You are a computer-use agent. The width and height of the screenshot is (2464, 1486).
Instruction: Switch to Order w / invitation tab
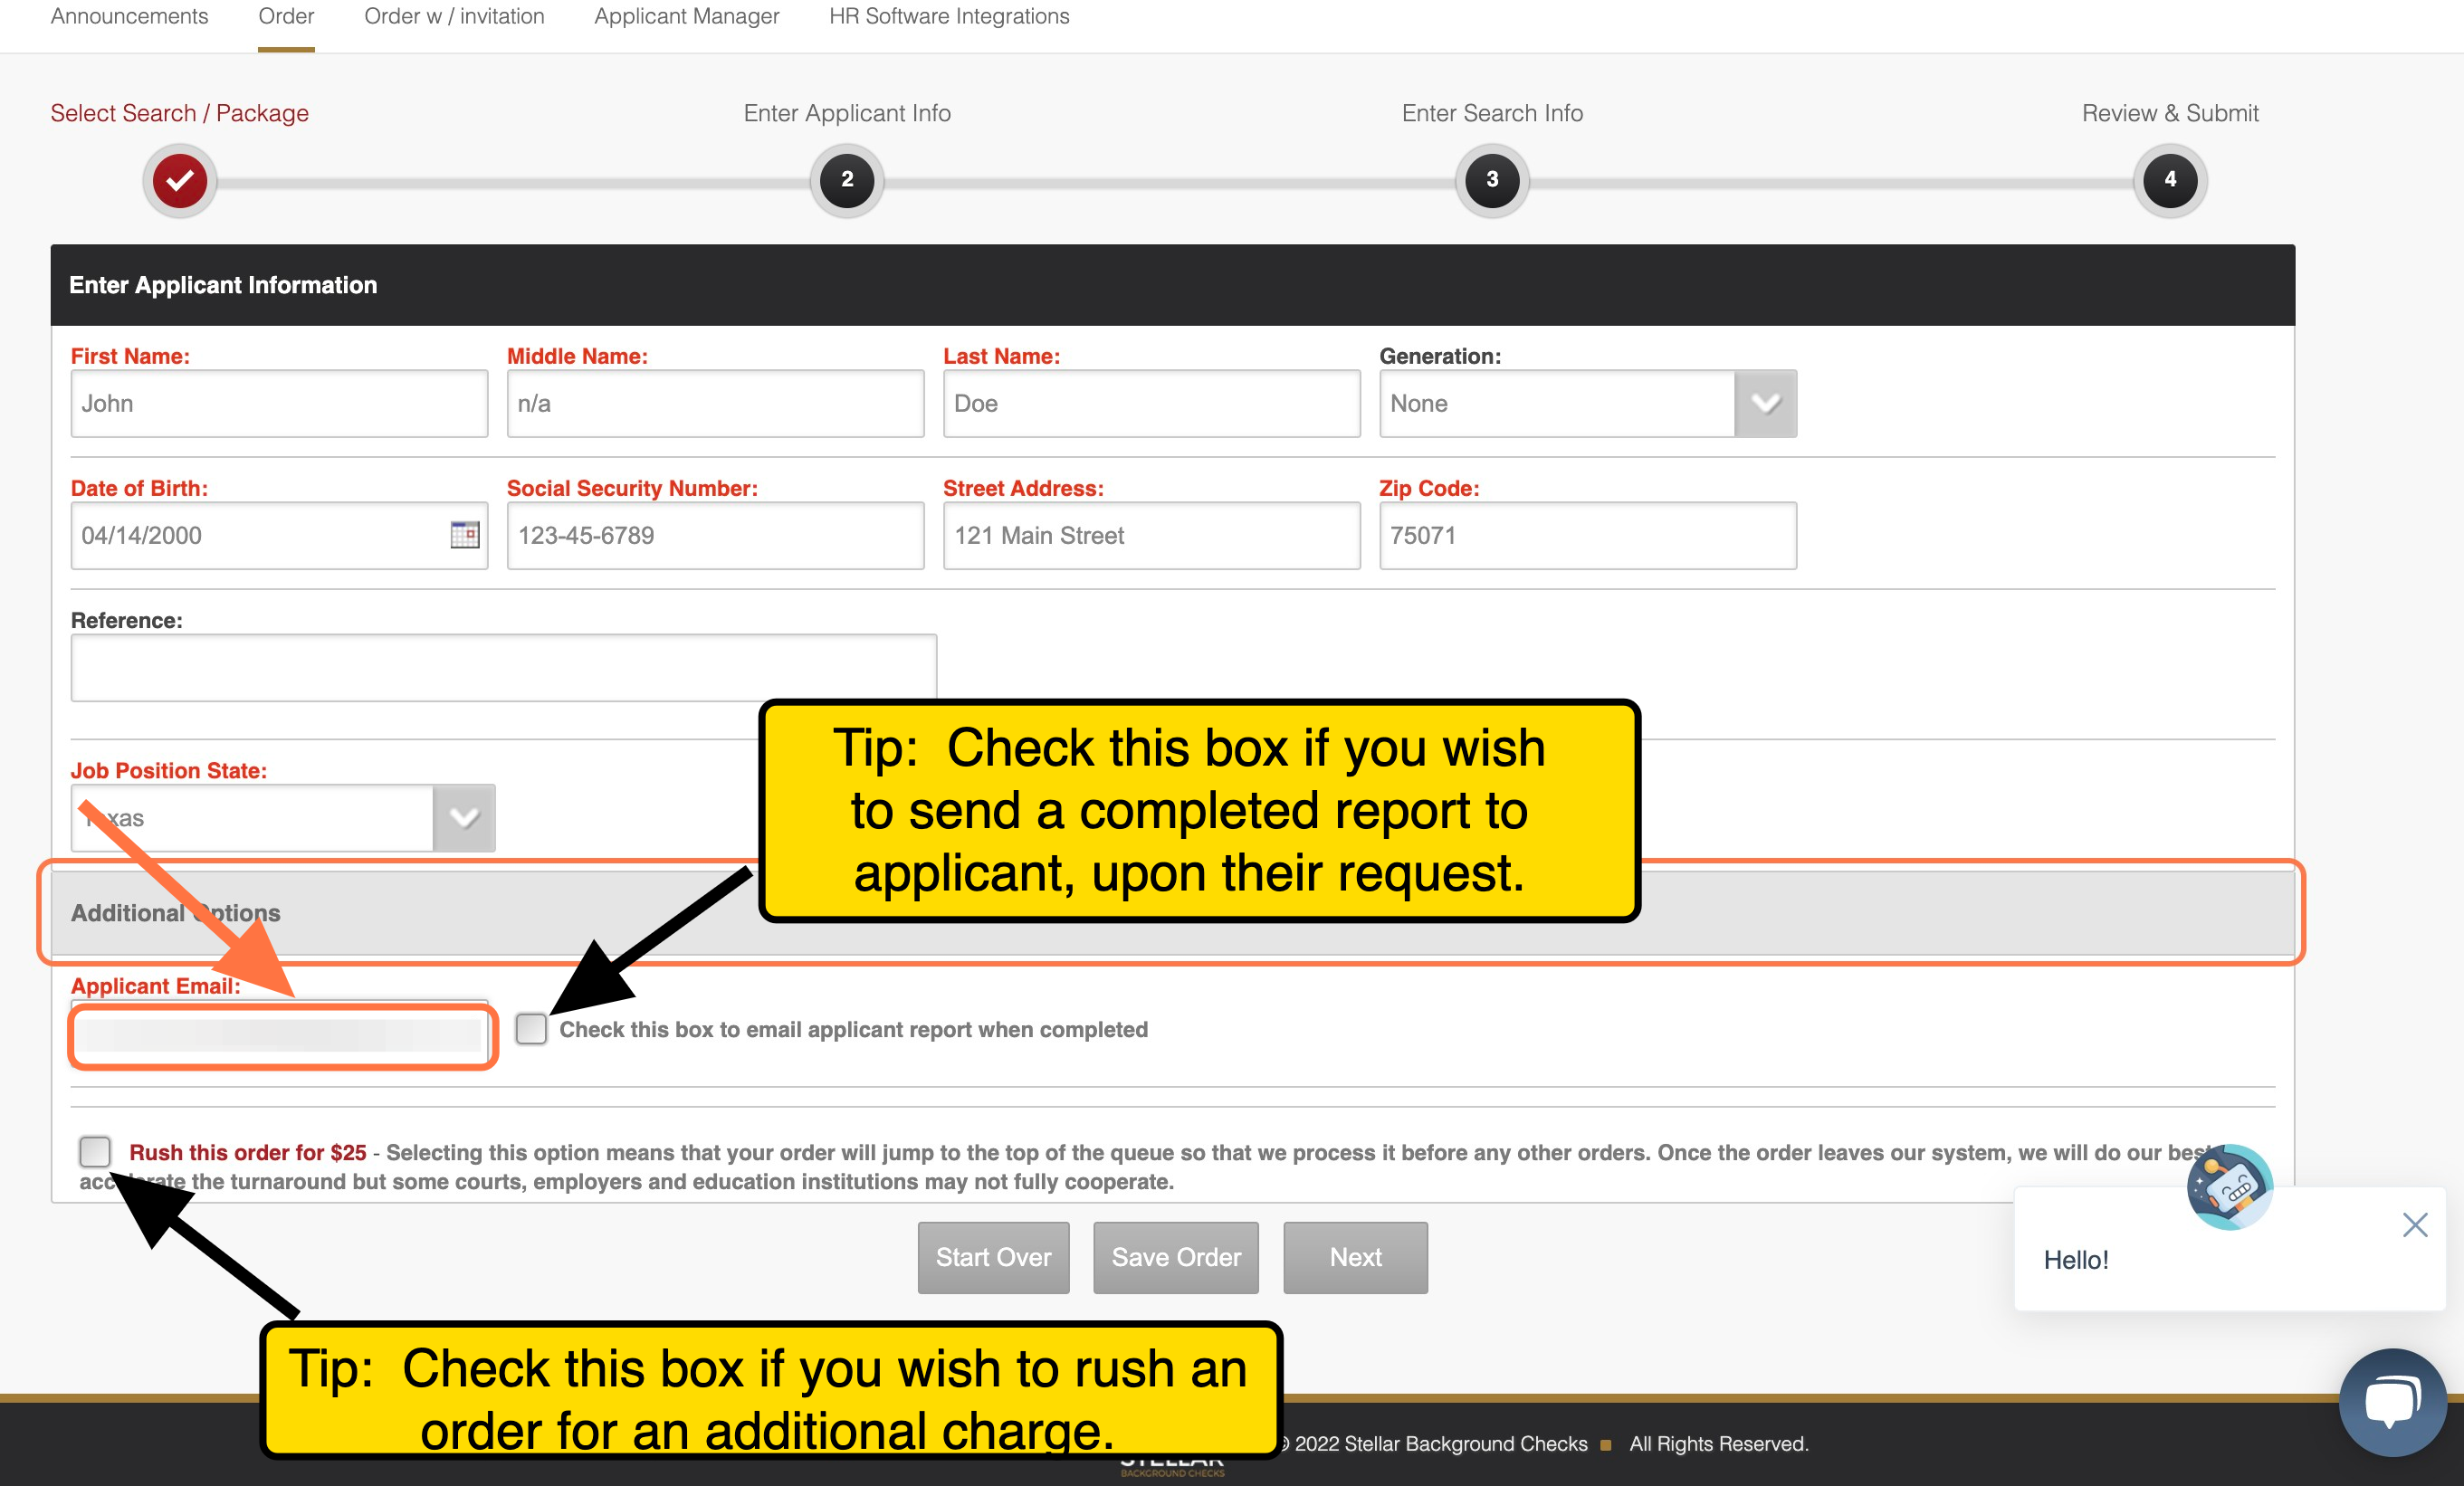pyautogui.click(x=454, y=16)
